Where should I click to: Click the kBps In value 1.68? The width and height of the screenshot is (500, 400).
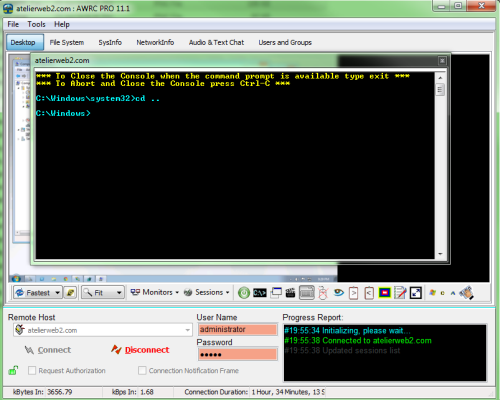(147, 392)
